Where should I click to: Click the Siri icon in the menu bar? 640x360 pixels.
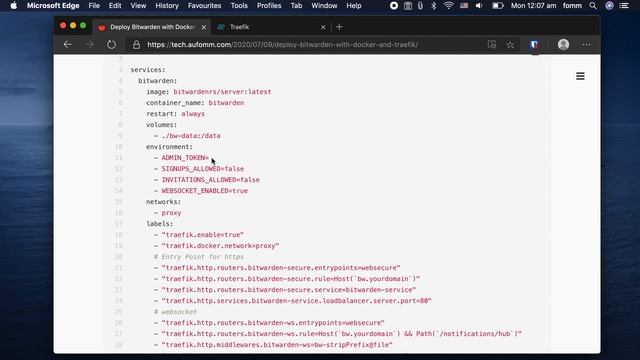609,6
